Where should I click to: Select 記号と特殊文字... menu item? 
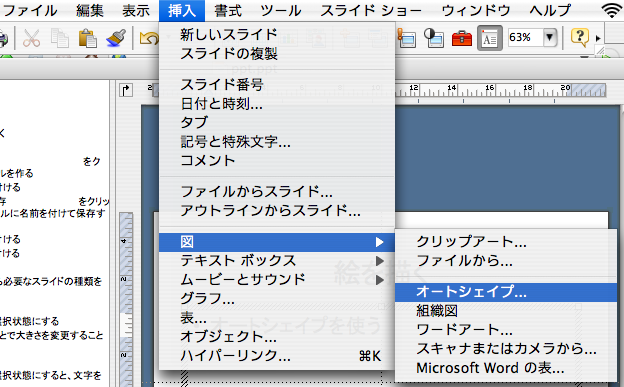pos(277,141)
